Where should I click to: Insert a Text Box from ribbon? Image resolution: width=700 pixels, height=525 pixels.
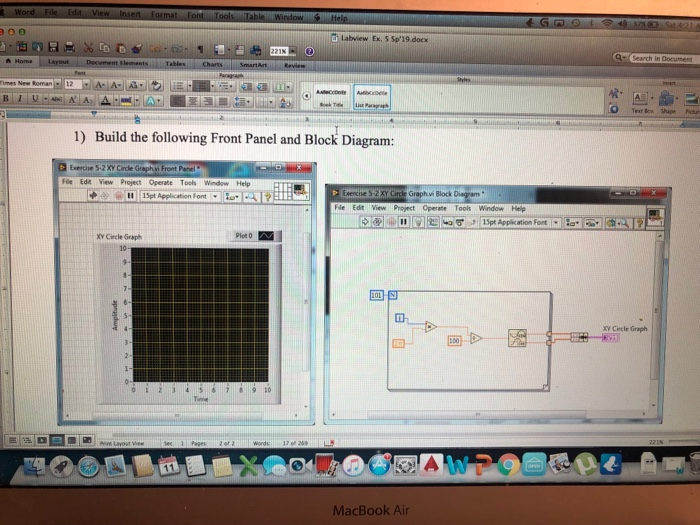(x=642, y=102)
